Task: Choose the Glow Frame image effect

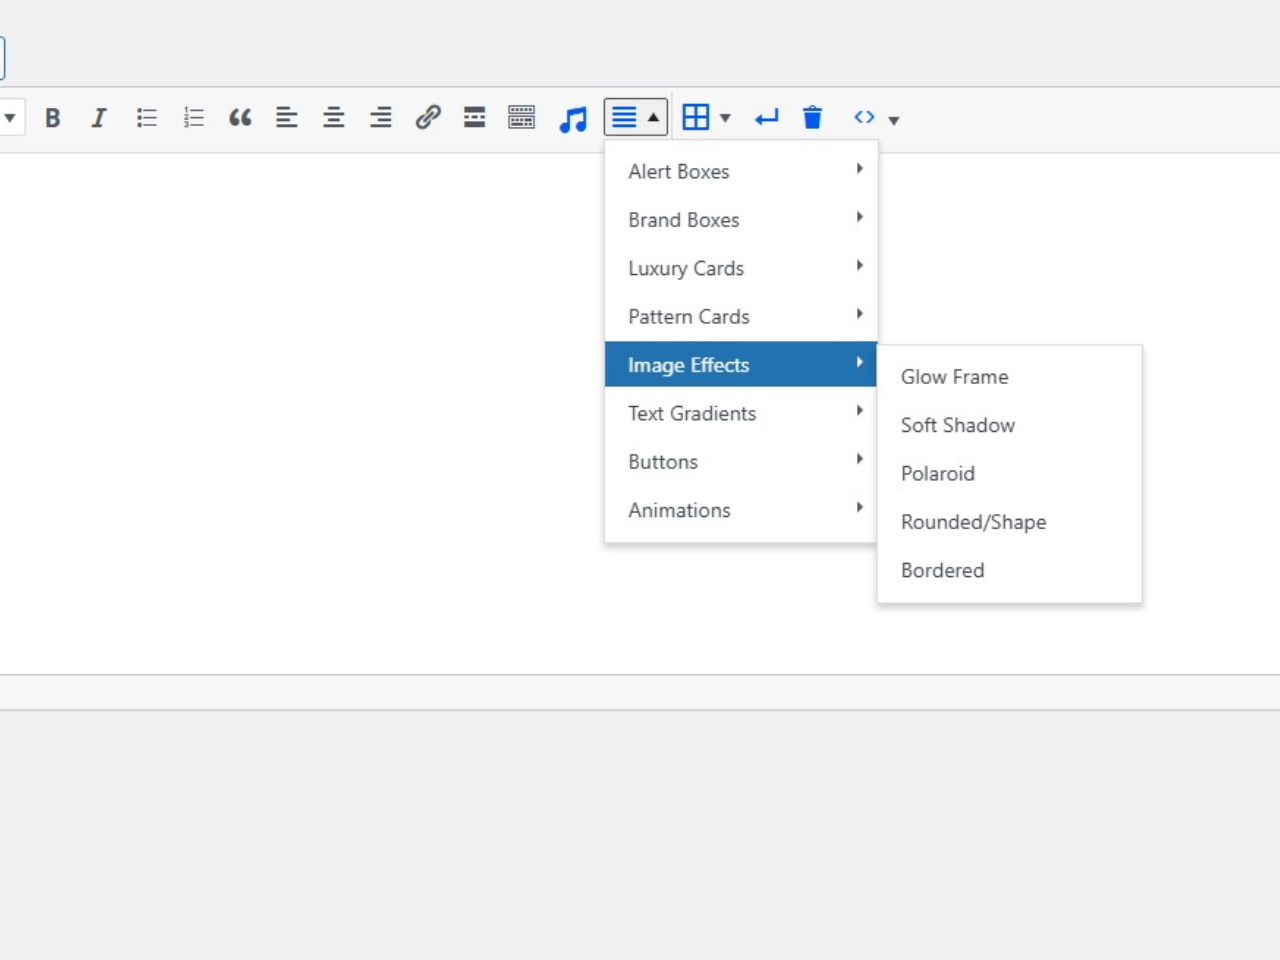Action: tap(954, 377)
